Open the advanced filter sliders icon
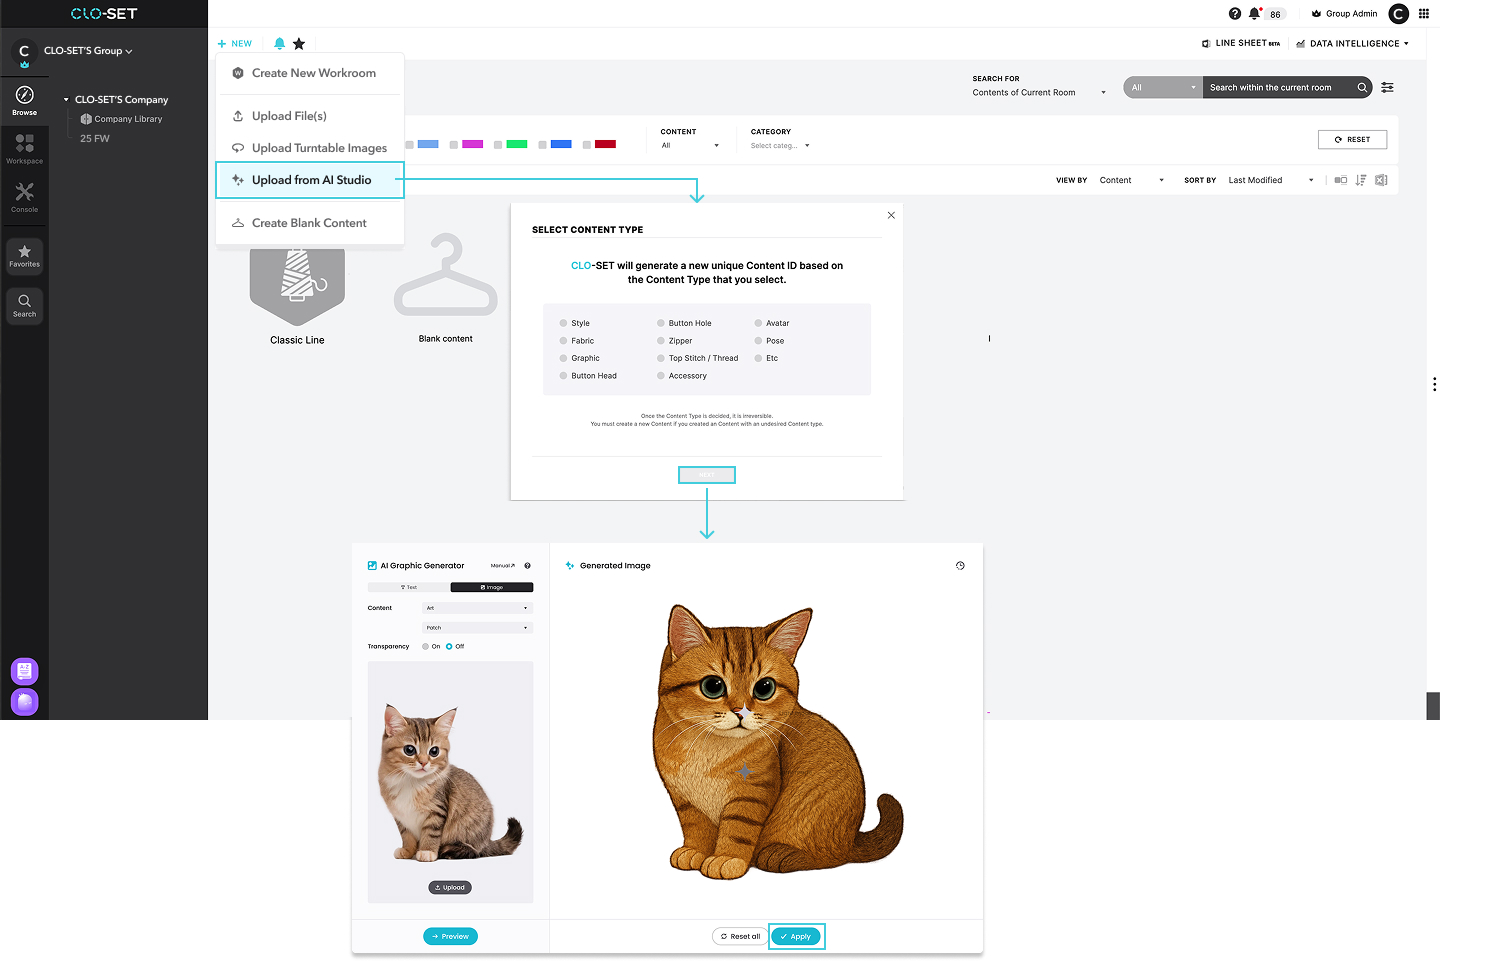This screenshot has width=1498, height=961. (x=1387, y=87)
